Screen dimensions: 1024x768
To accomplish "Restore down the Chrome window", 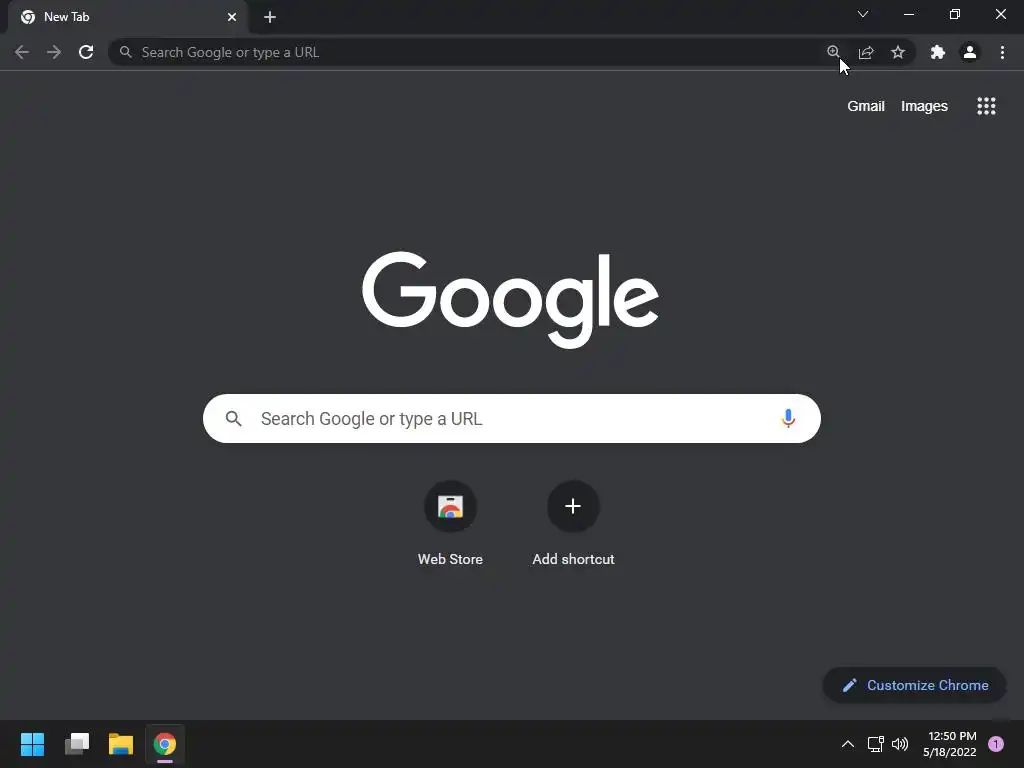I will coord(955,14).
